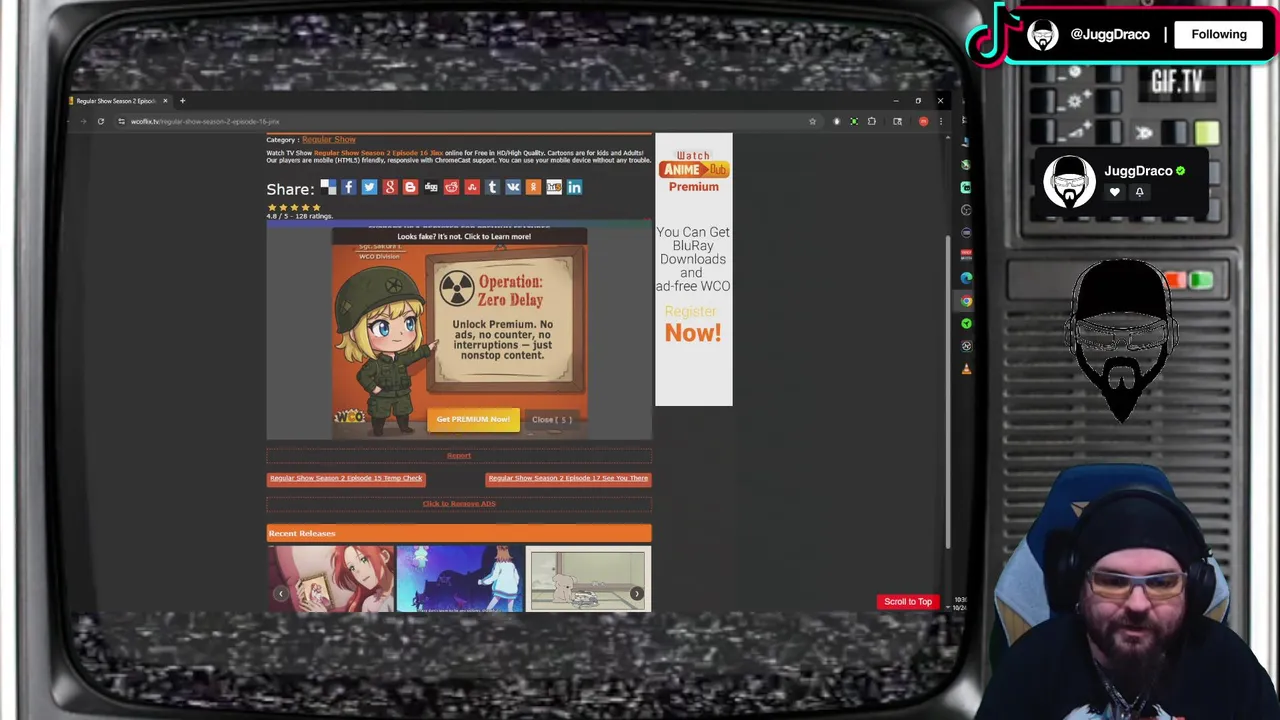This screenshot has width=1280, height=720.
Task: Click the five-star rating
Action: click(x=294, y=207)
